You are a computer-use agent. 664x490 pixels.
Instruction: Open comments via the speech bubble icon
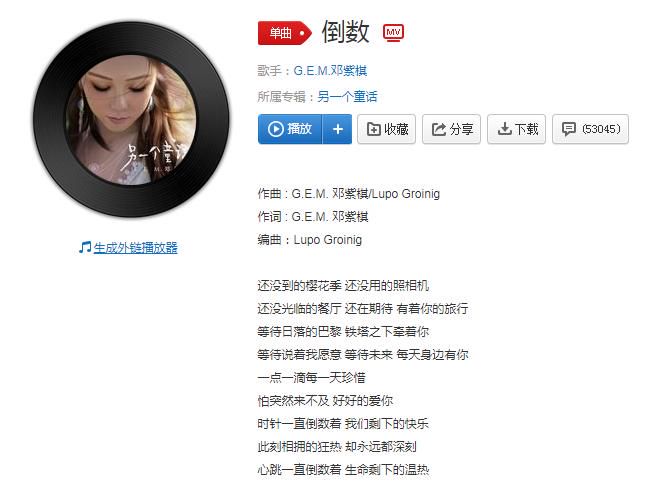(x=568, y=129)
